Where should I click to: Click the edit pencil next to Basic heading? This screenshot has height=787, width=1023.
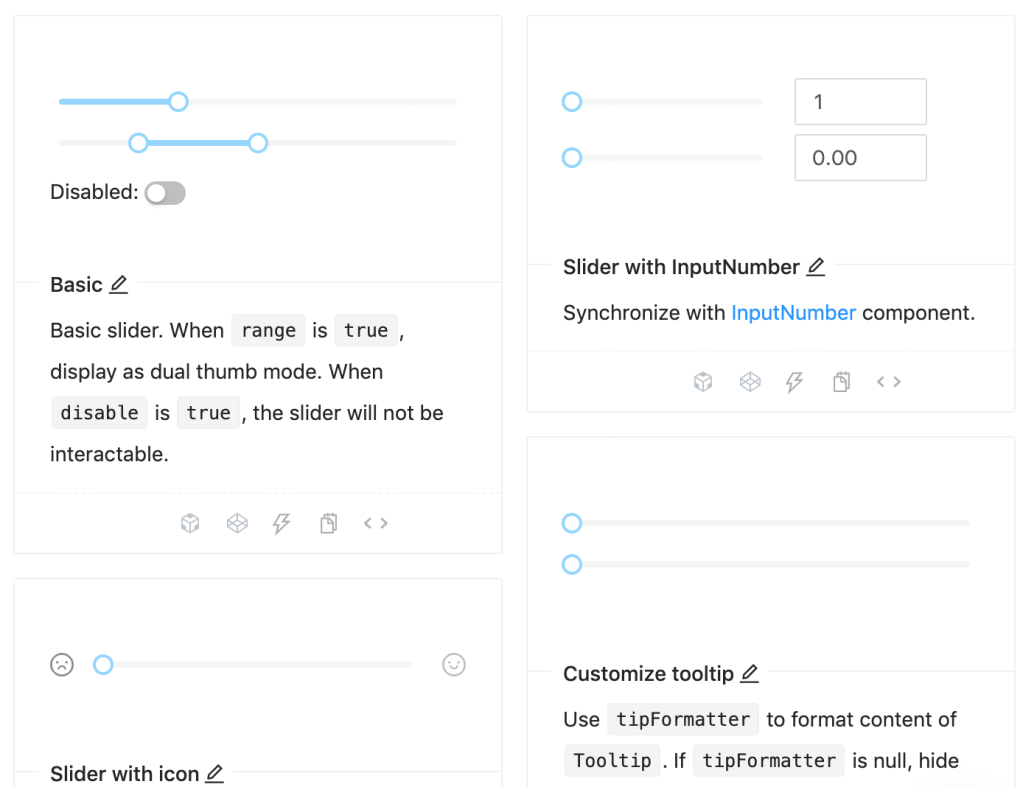[x=117, y=284]
